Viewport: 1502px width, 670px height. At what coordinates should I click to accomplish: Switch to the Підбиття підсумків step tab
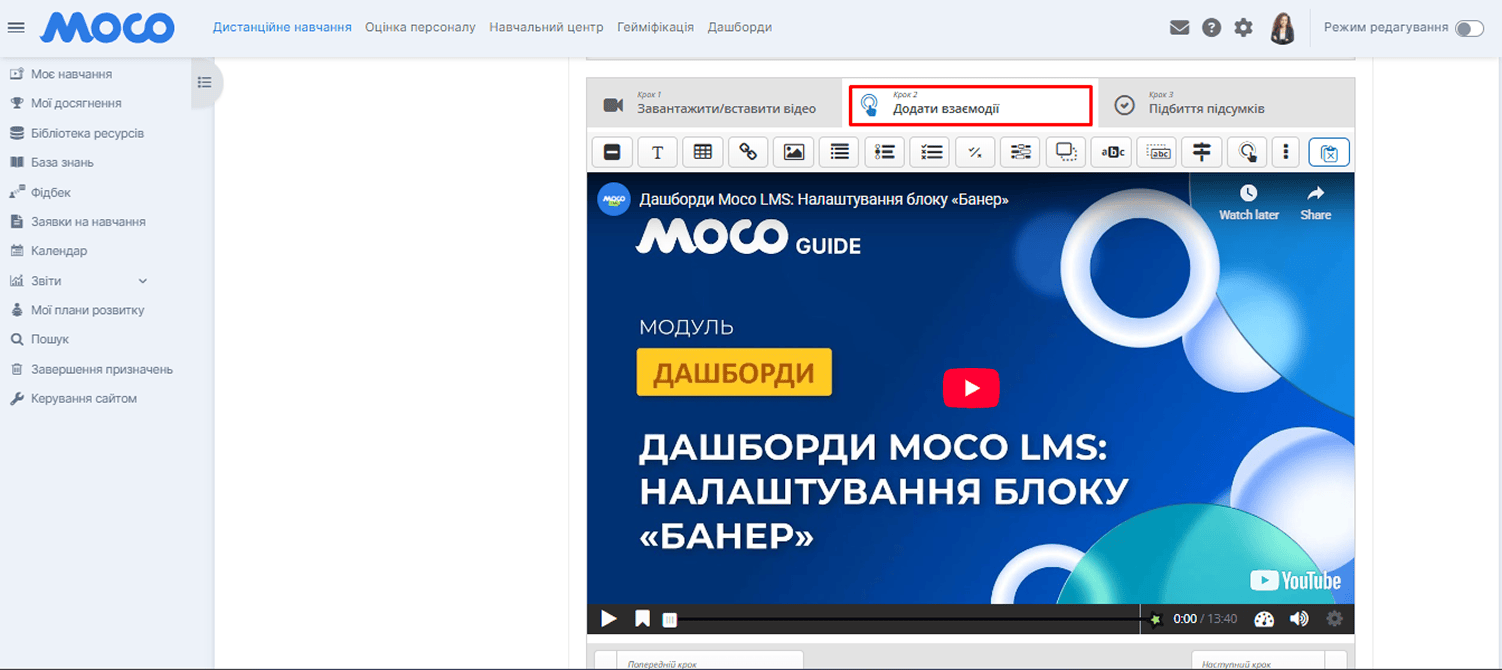pos(1205,104)
